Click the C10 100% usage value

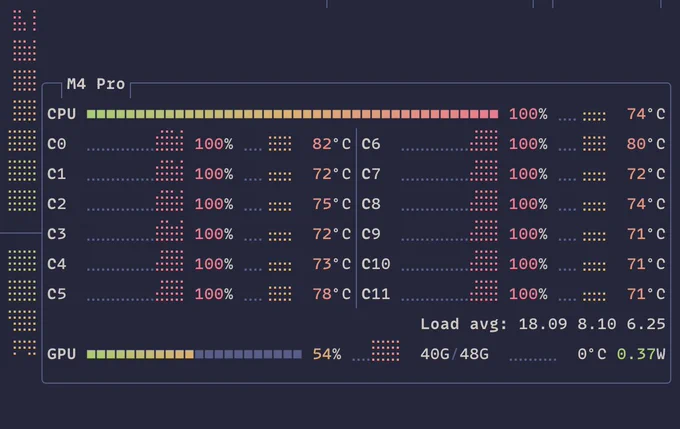(x=528, y=264)
